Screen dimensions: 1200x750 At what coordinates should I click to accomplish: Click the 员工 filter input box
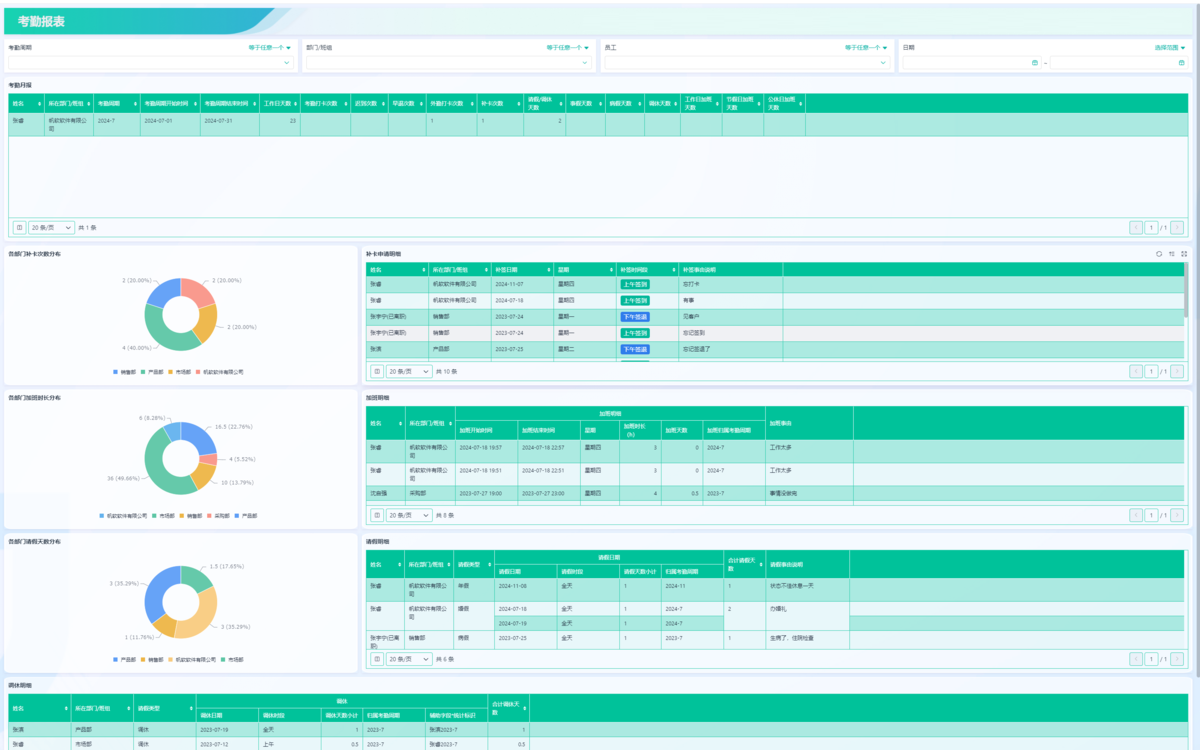point(745,62)
